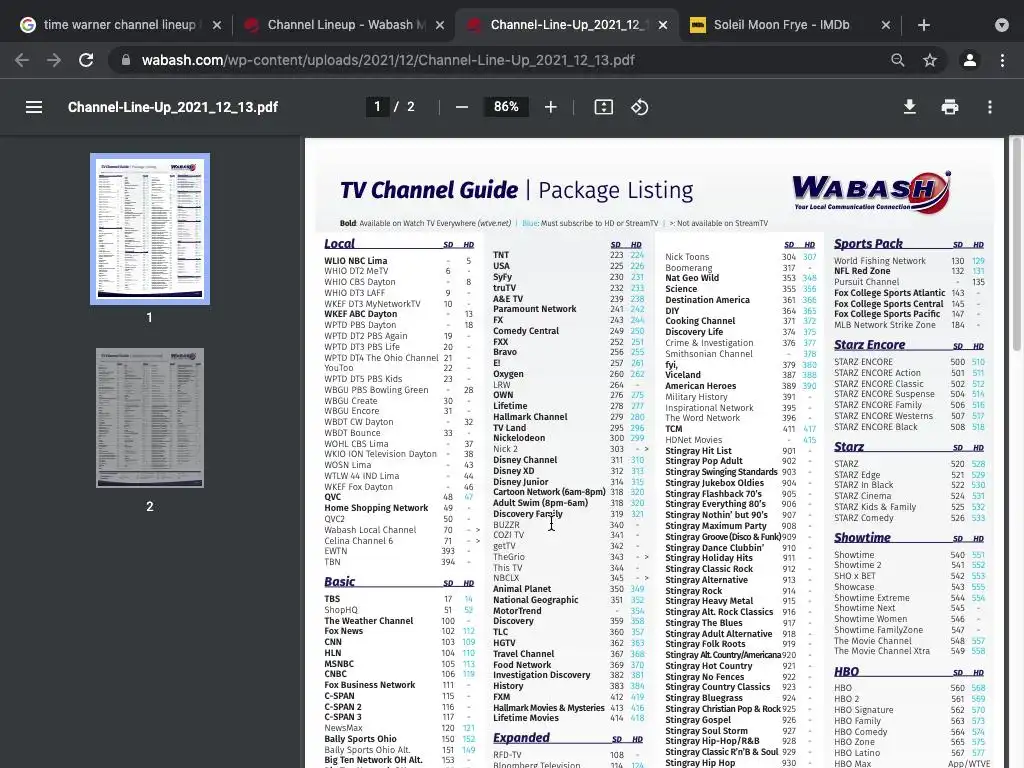Image resolution: width=1024 pixels, height=768 pixels.
Task: Select page 2 thumbnail
Action: tap(150, 418)
